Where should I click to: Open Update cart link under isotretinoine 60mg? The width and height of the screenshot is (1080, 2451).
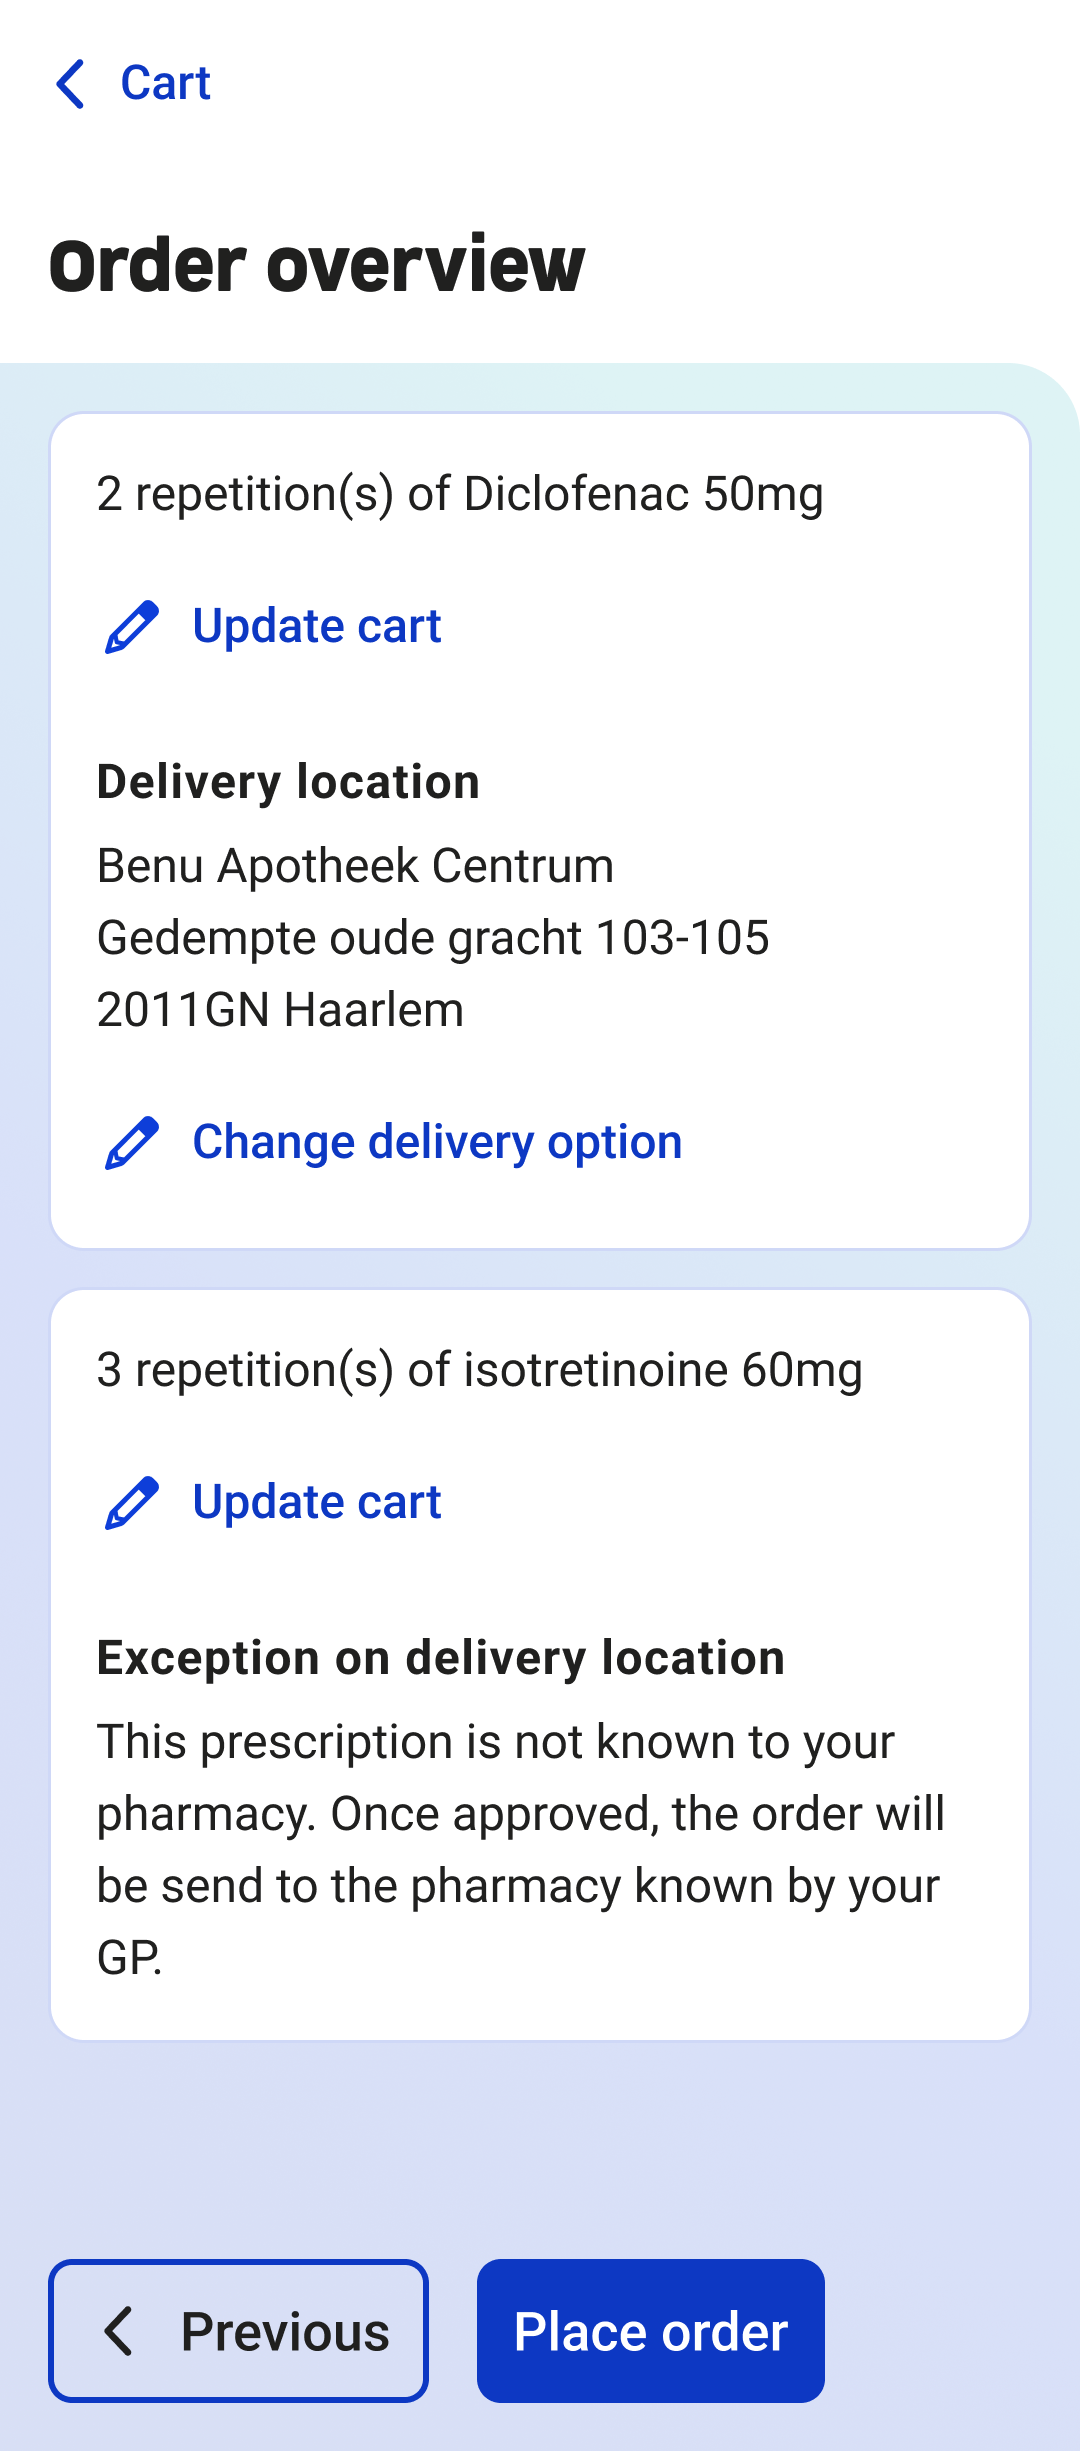[316, 1503]
